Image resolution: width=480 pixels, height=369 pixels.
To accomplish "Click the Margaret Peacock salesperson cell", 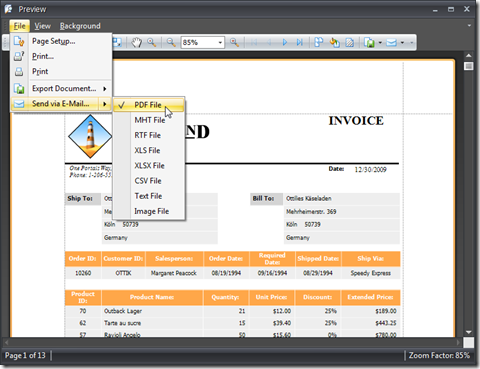I will coord(174,273).
